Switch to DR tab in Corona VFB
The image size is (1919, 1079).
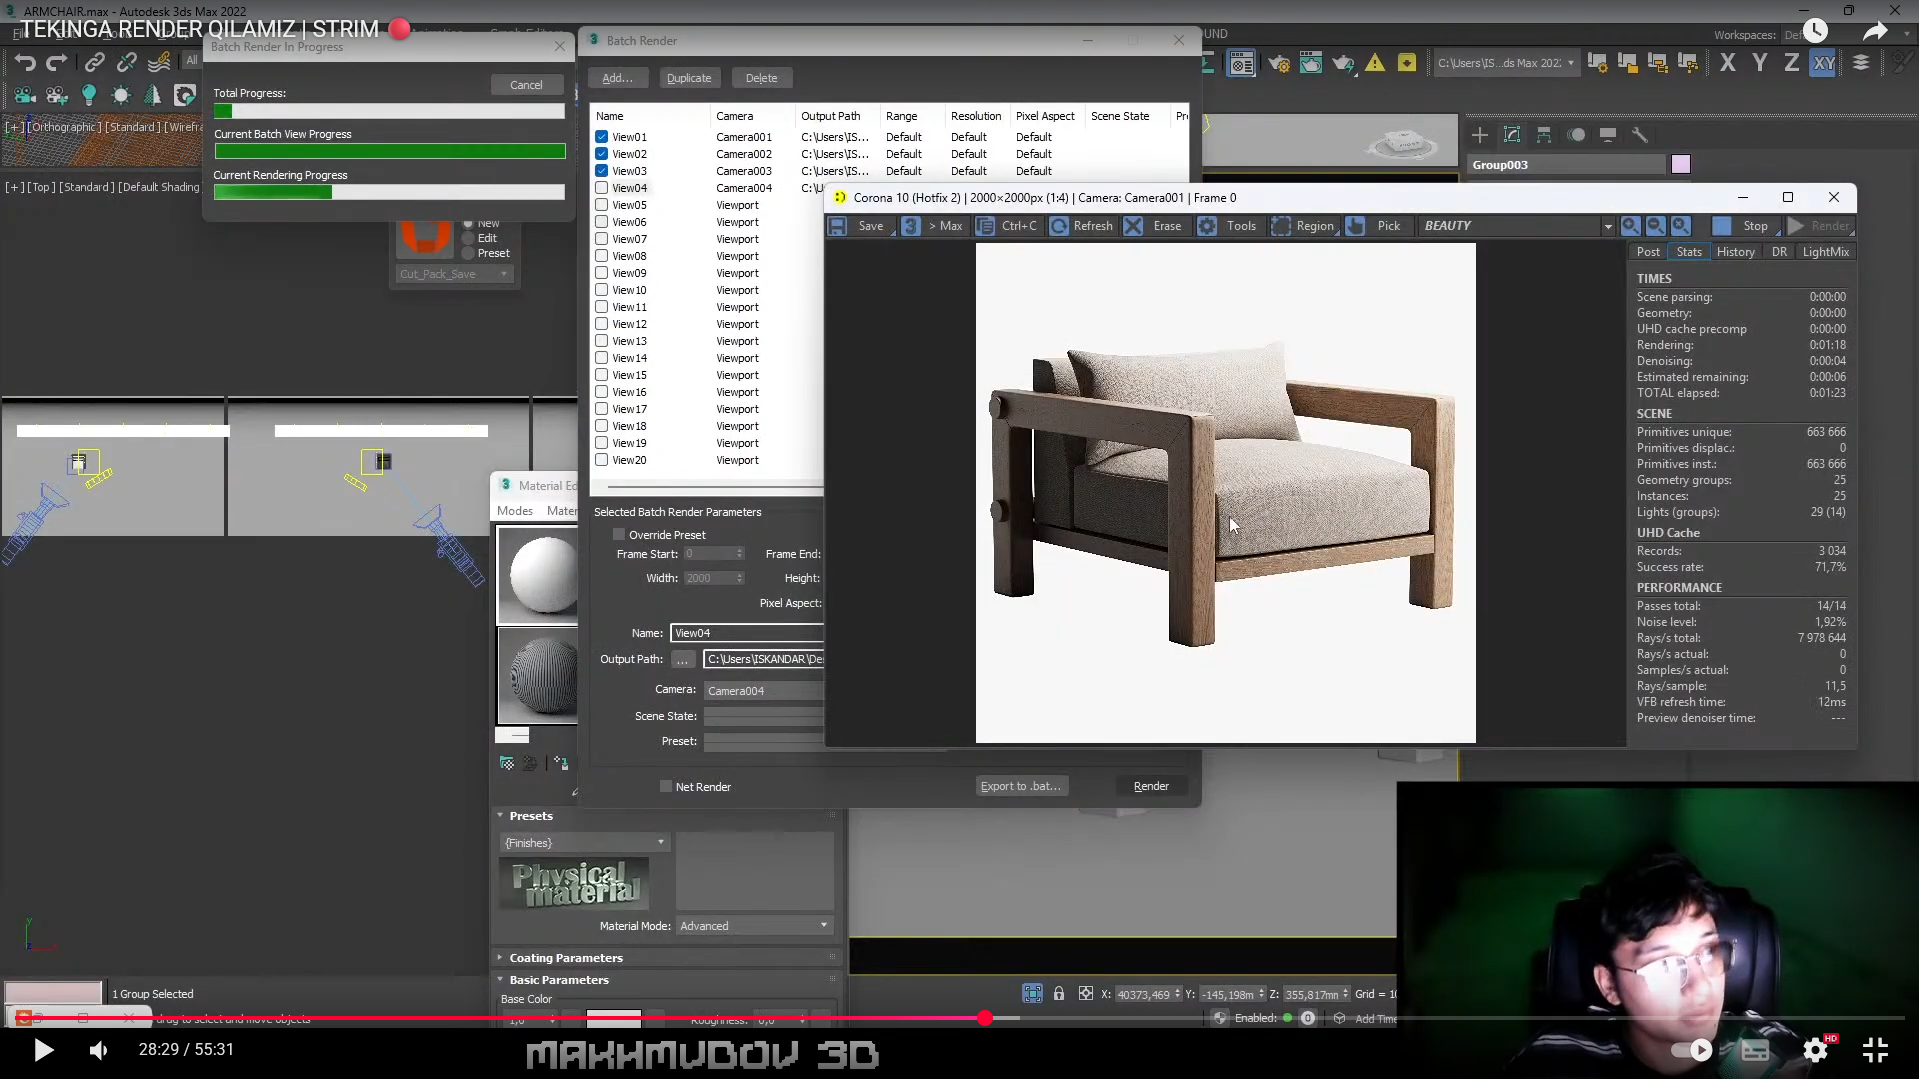click(1779, 252)
